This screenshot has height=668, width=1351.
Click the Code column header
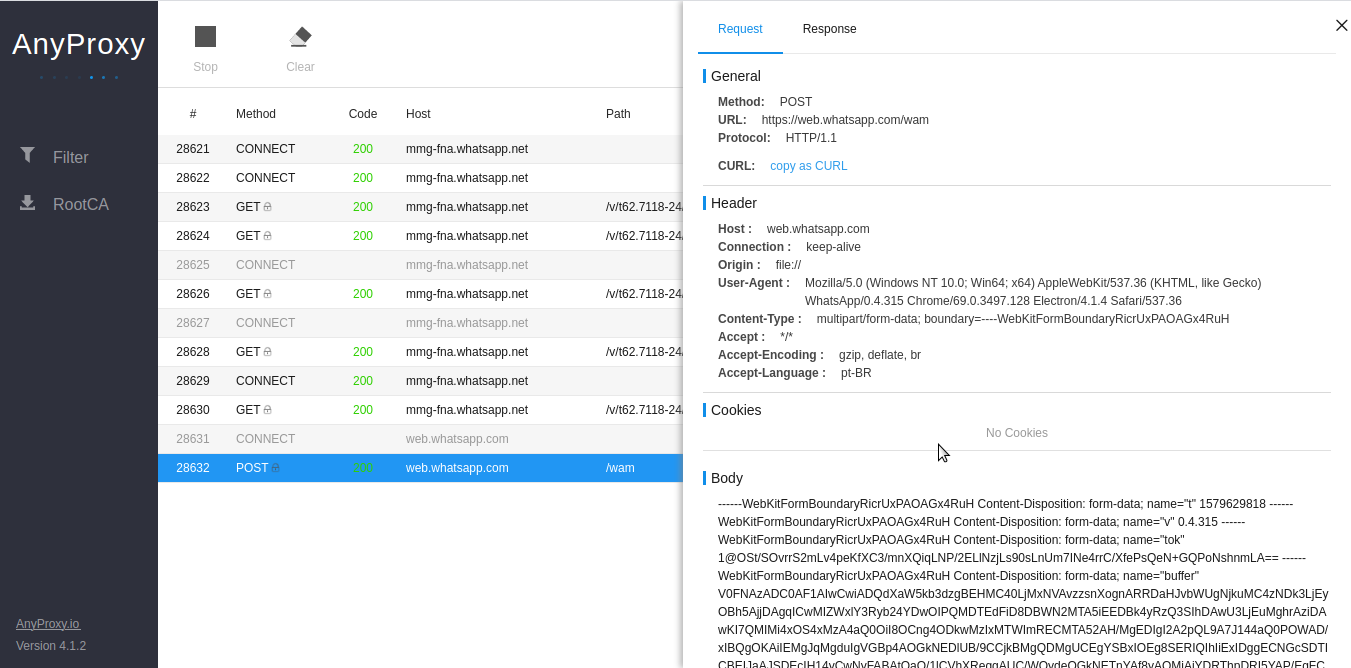click(363, 114)
